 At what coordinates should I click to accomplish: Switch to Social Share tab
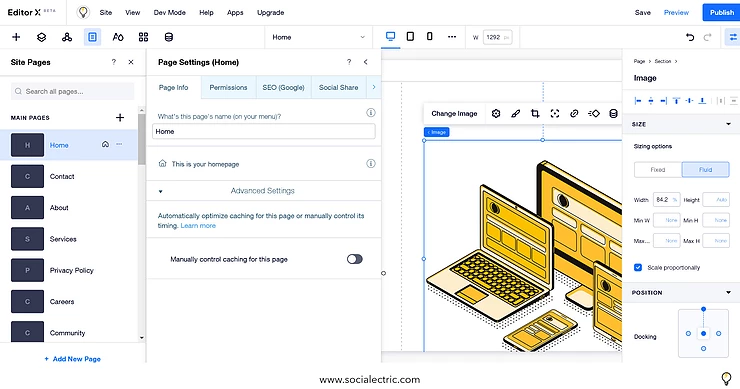(x=338, y=87)
